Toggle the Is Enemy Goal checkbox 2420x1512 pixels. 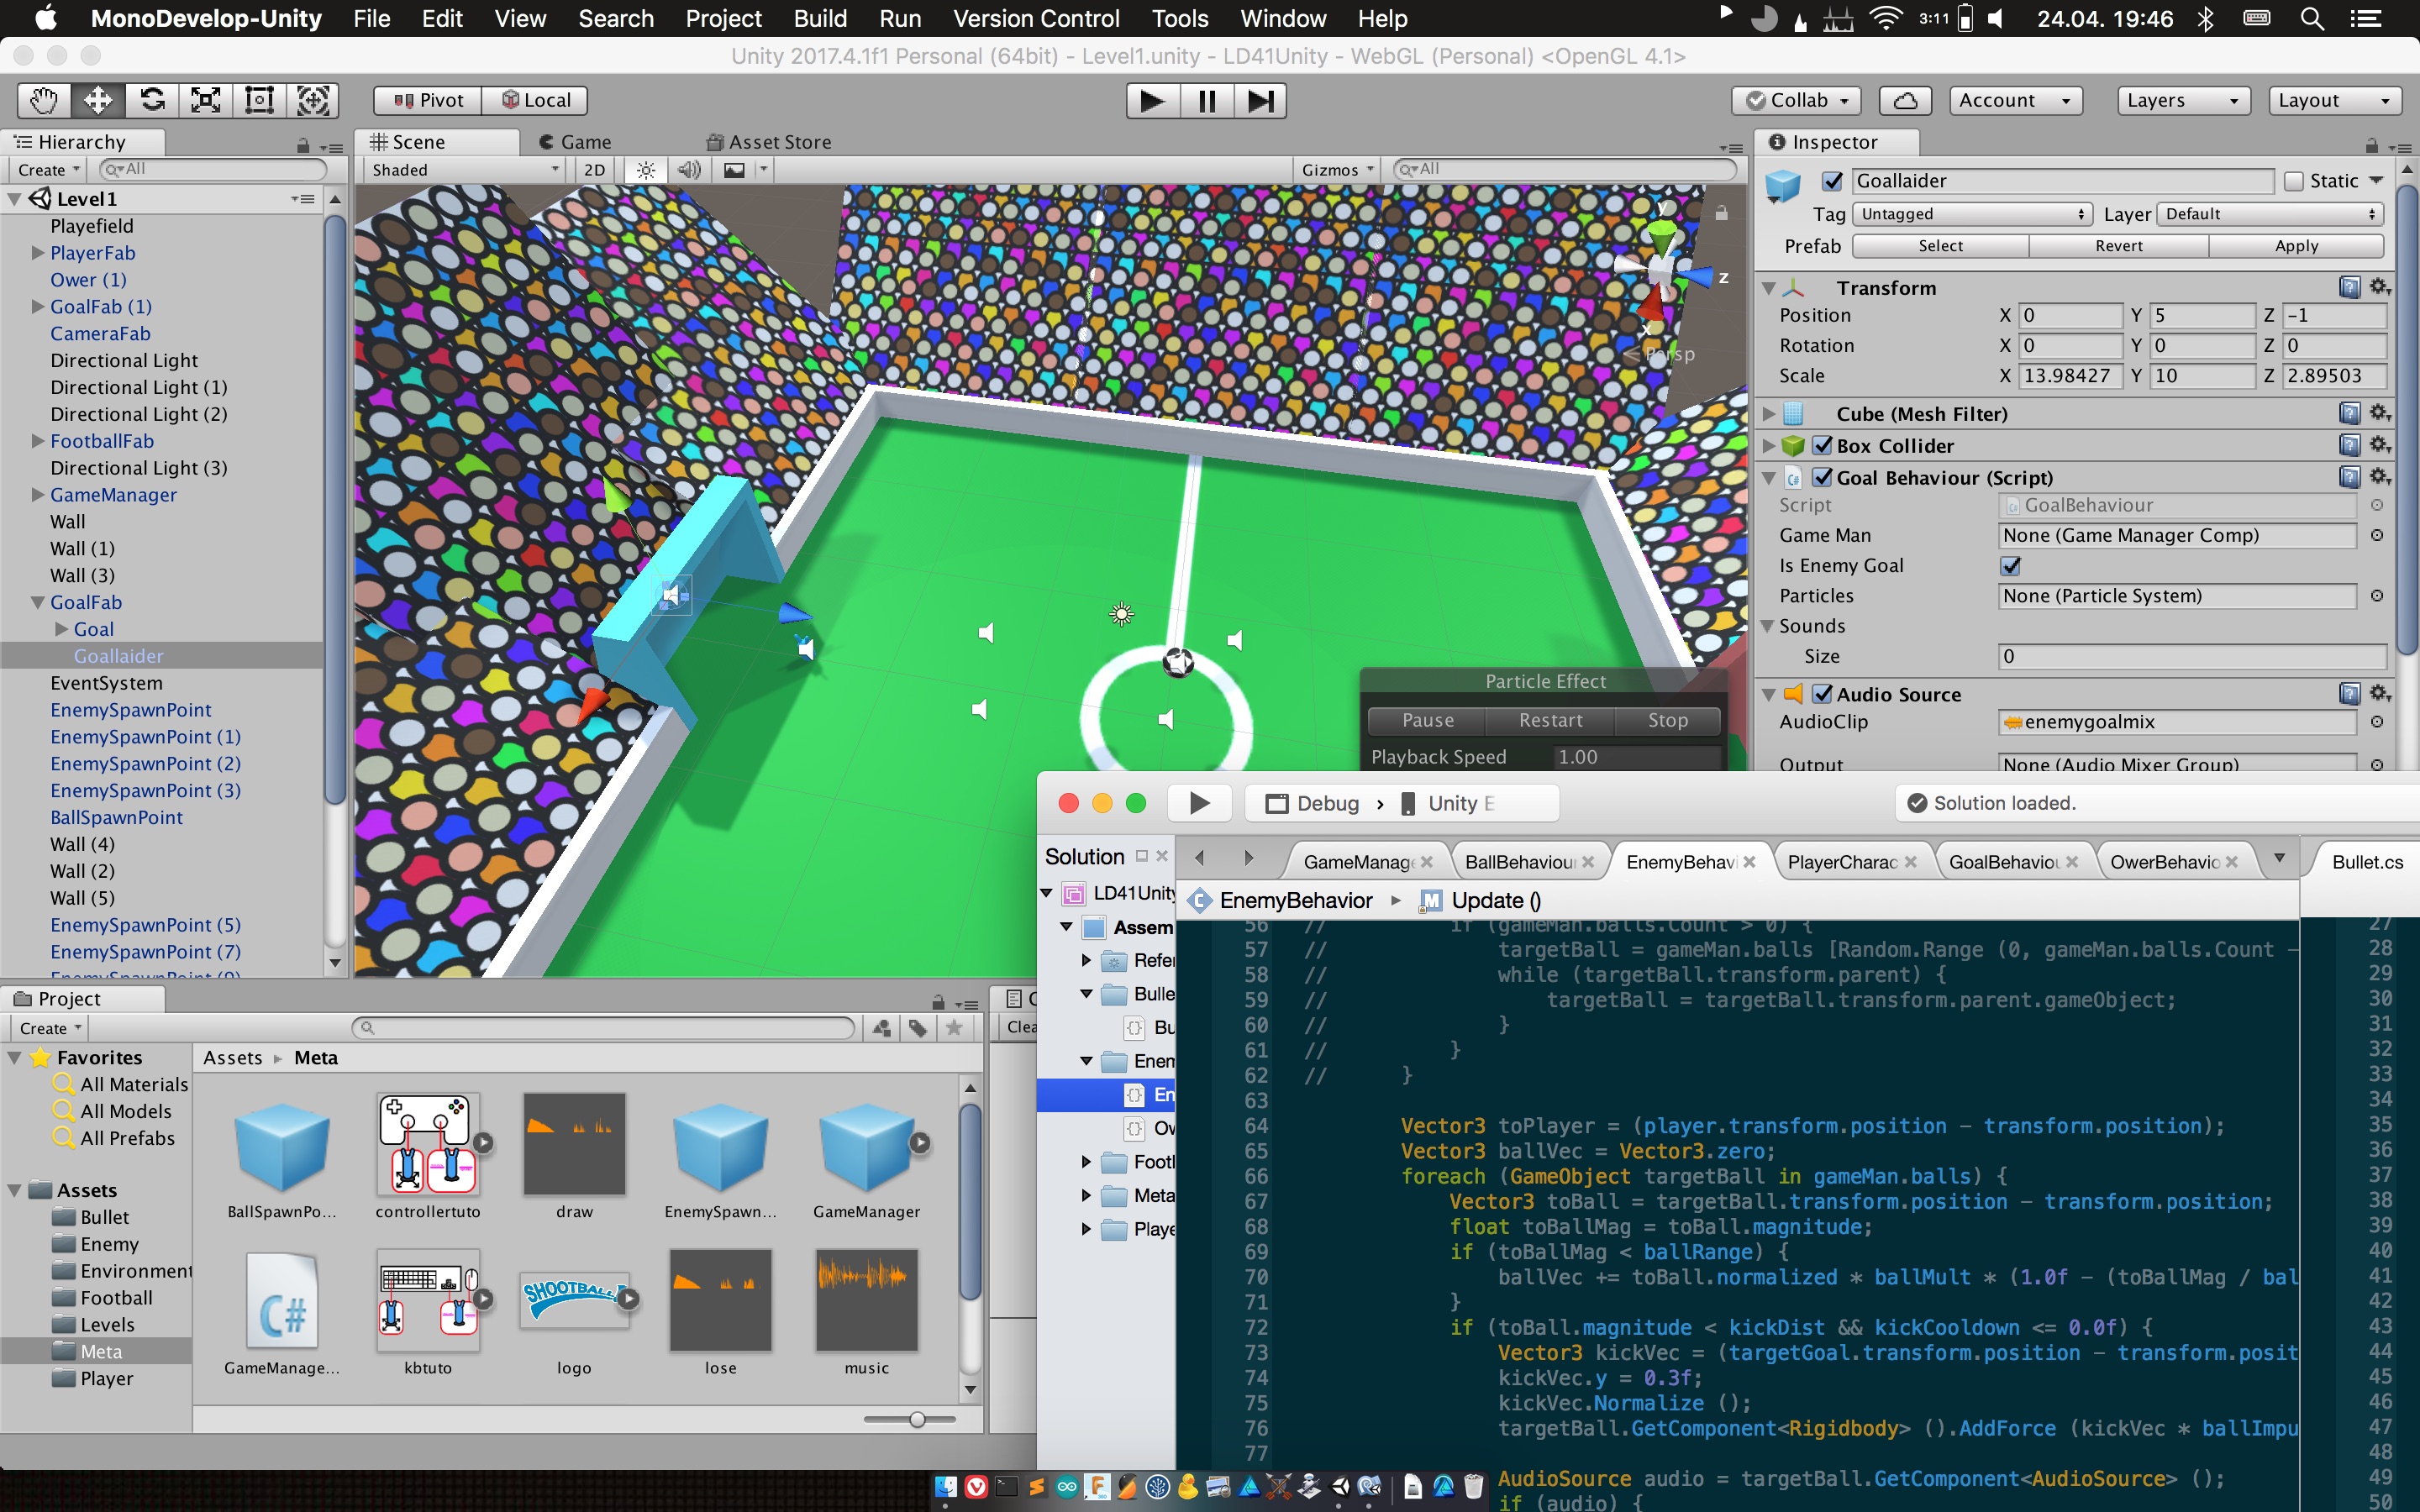(x=2010, y=566)
